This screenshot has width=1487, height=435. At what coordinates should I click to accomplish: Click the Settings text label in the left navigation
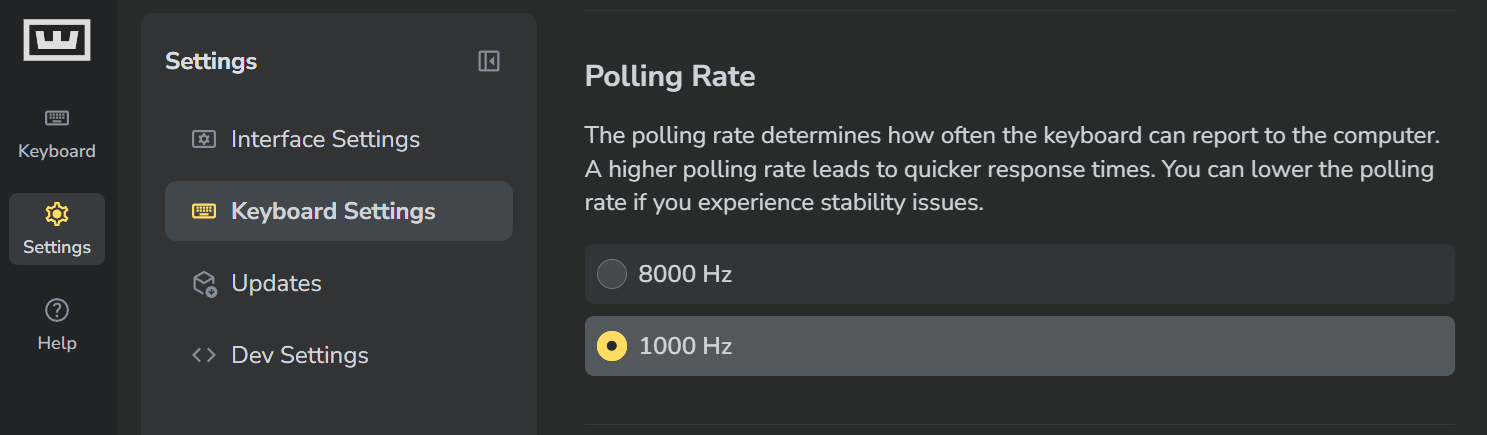click(57, 247)
